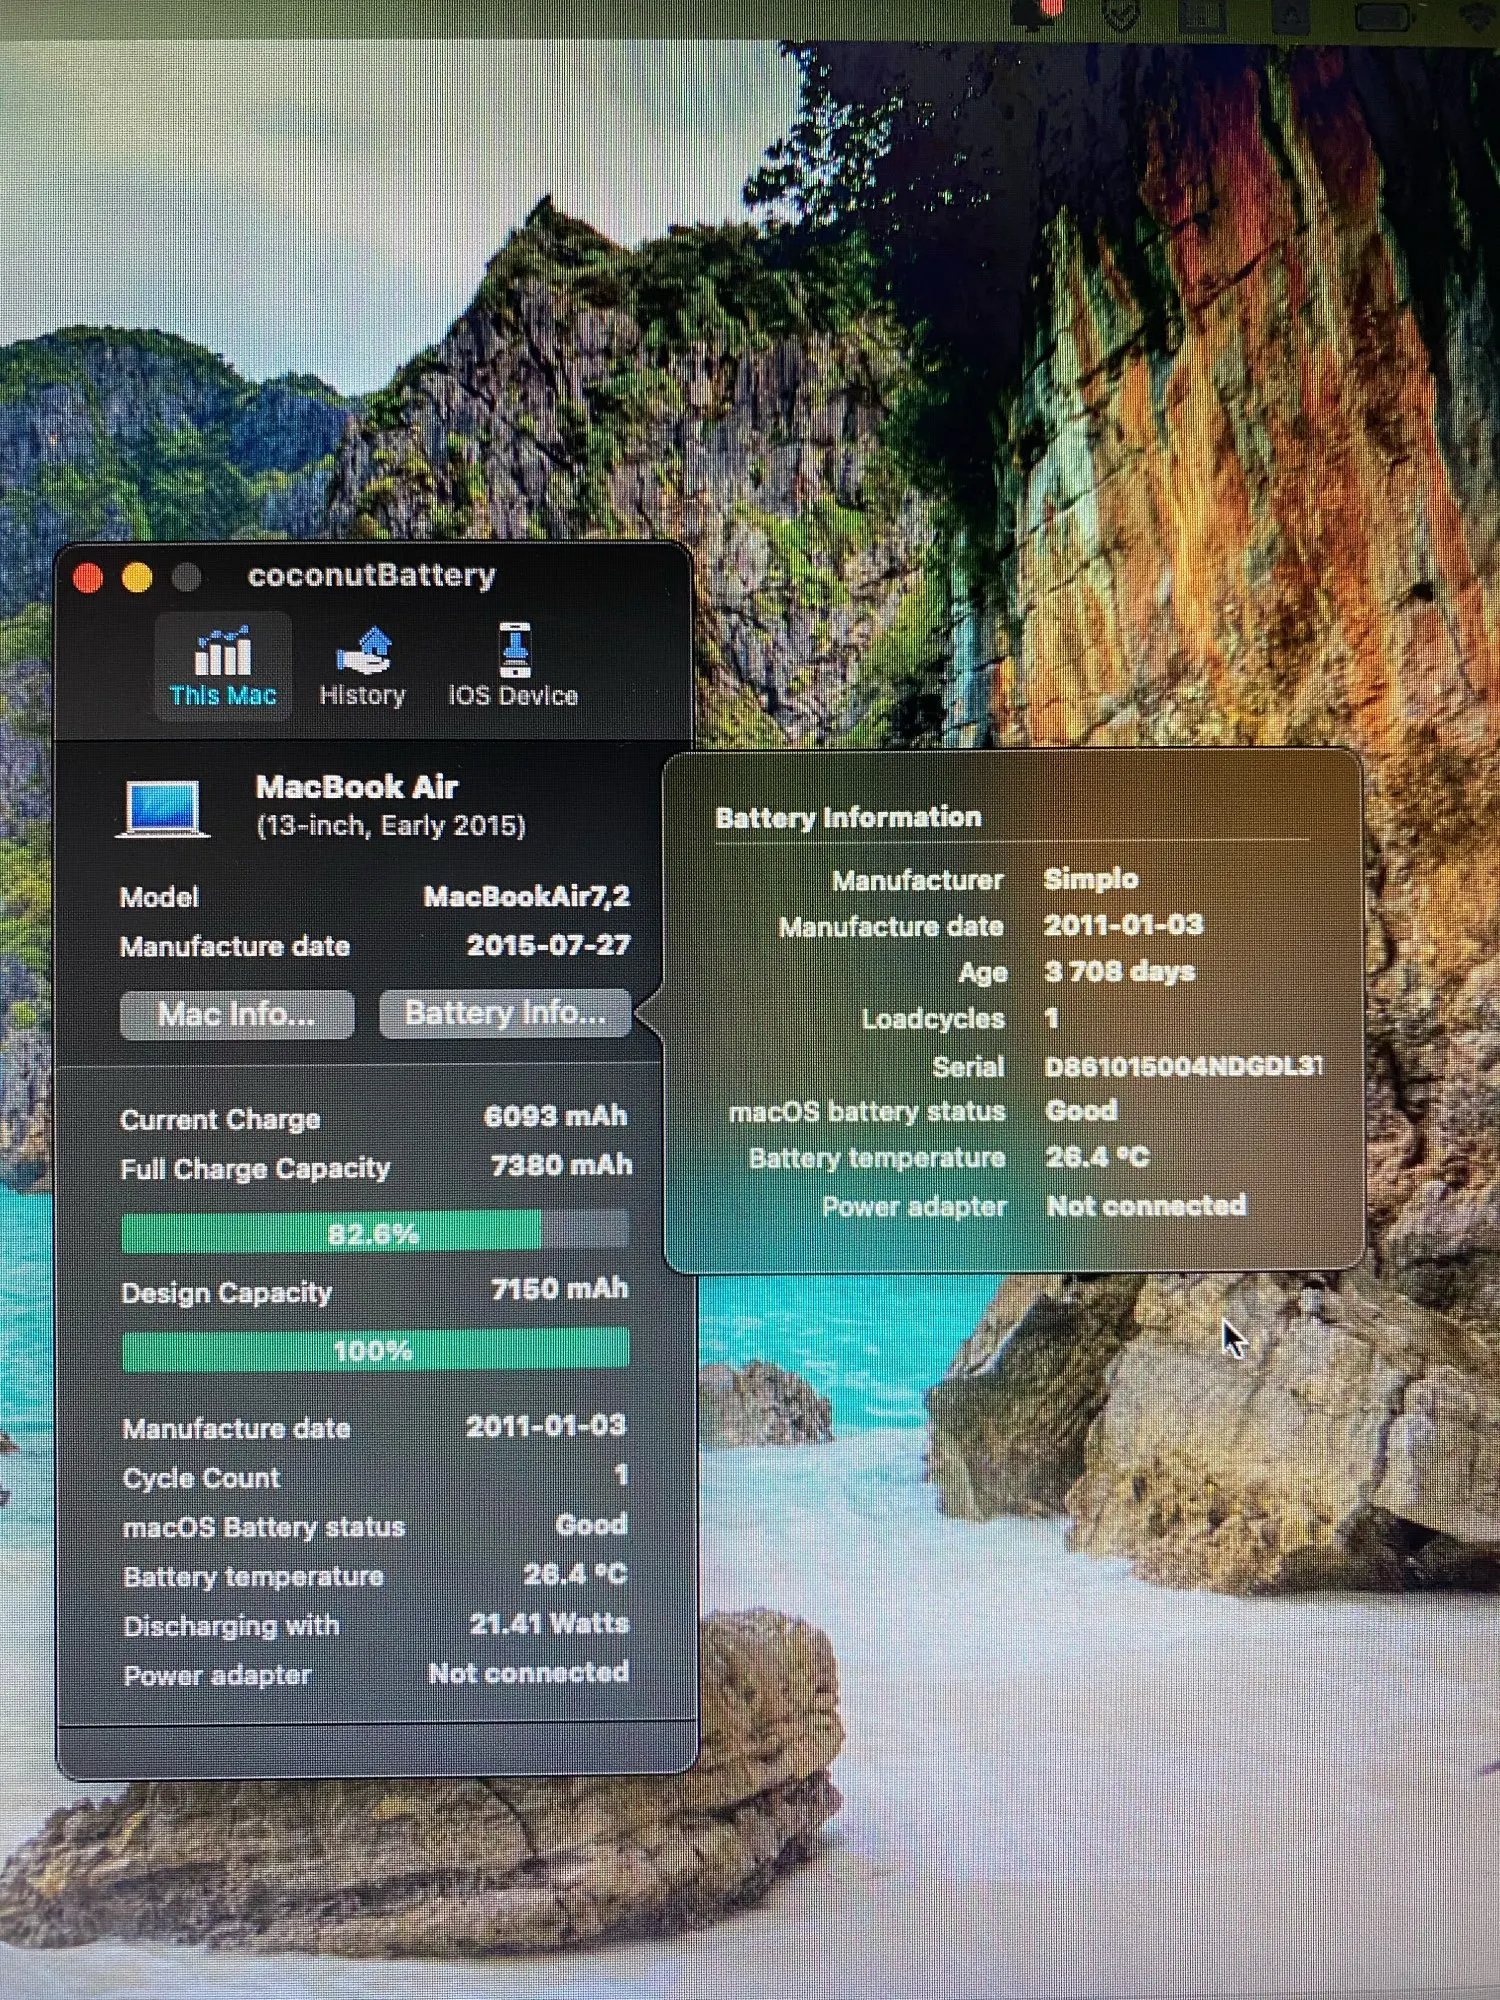Open the History toolbar tab
Screen dimensions: 1500x2000
(362, 666)
